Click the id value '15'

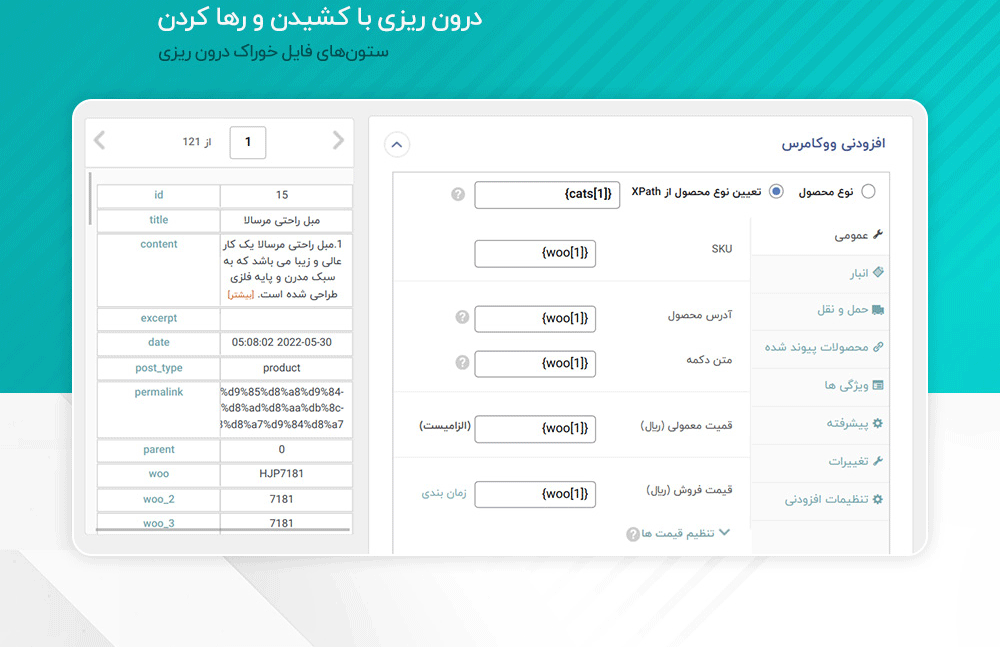tap(281, 195)
